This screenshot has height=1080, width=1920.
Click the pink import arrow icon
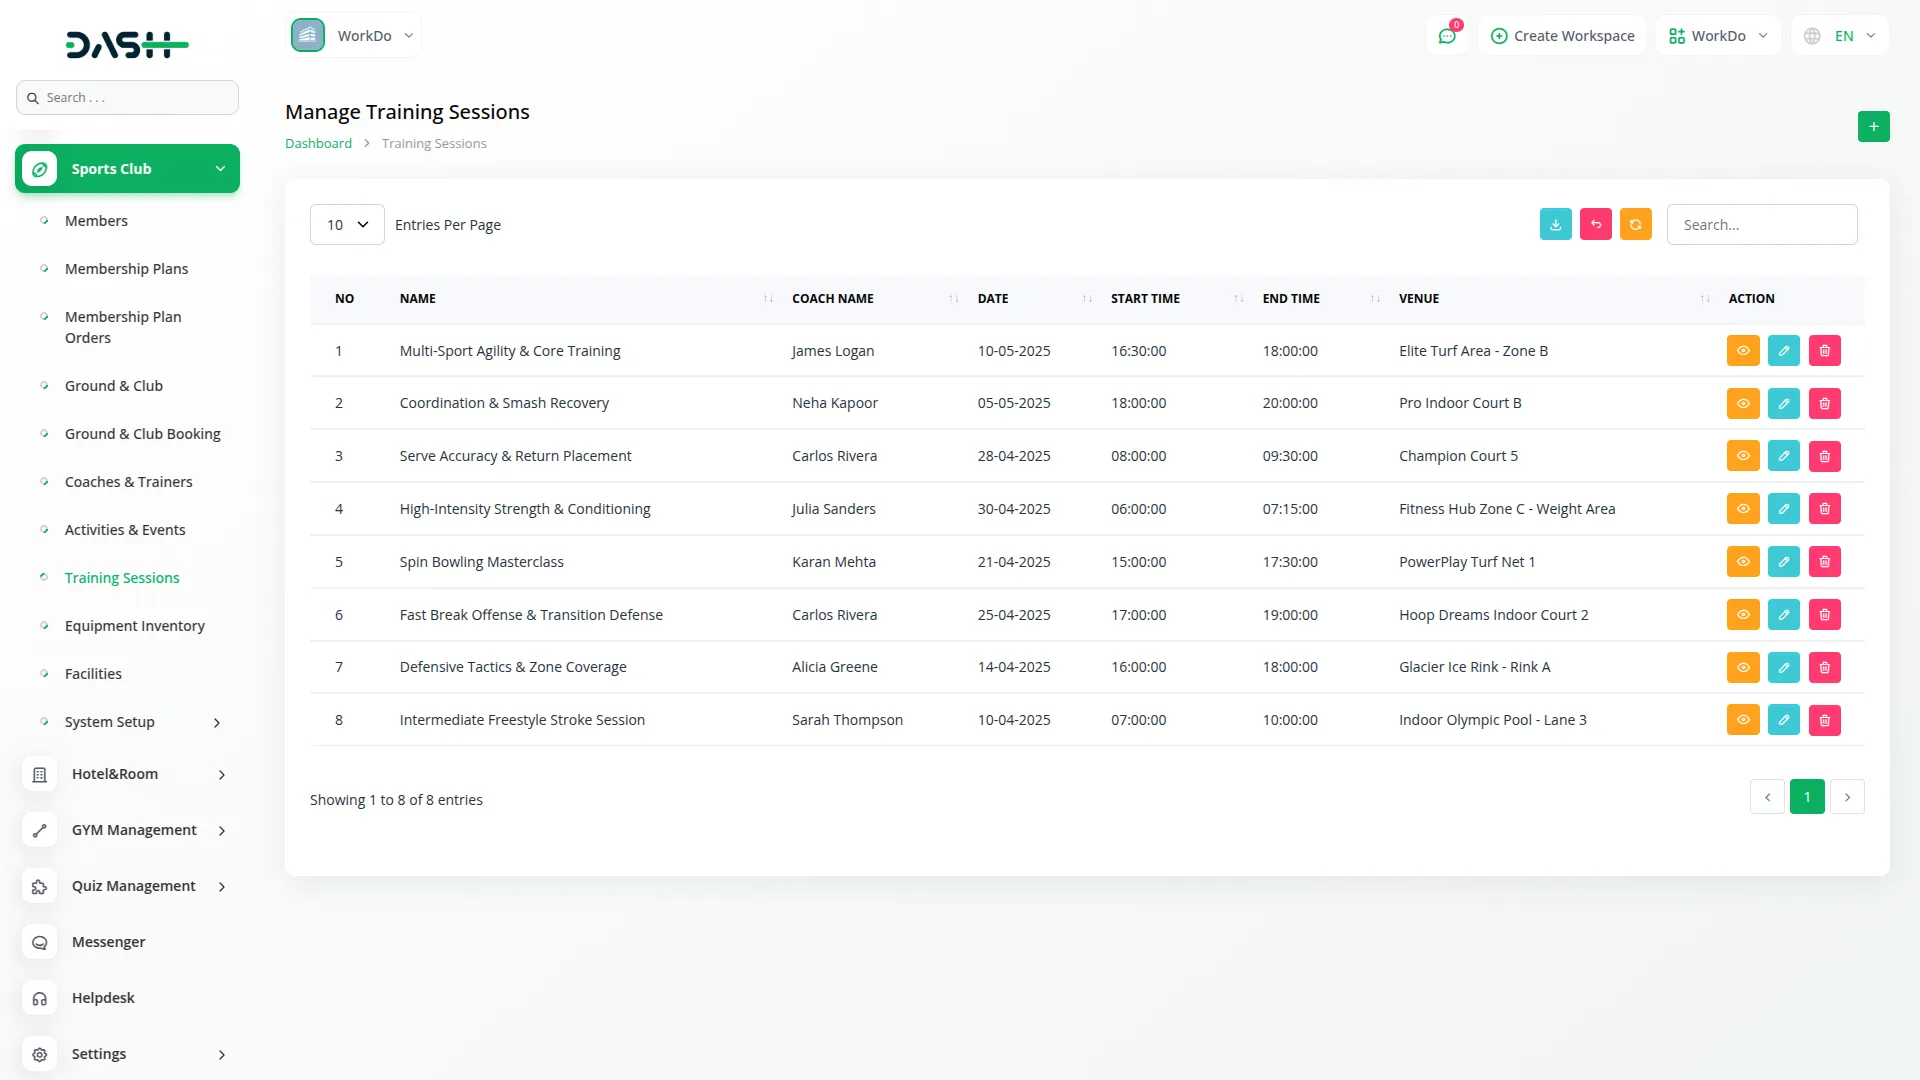pyautogui.click(x=1595, y=225)
